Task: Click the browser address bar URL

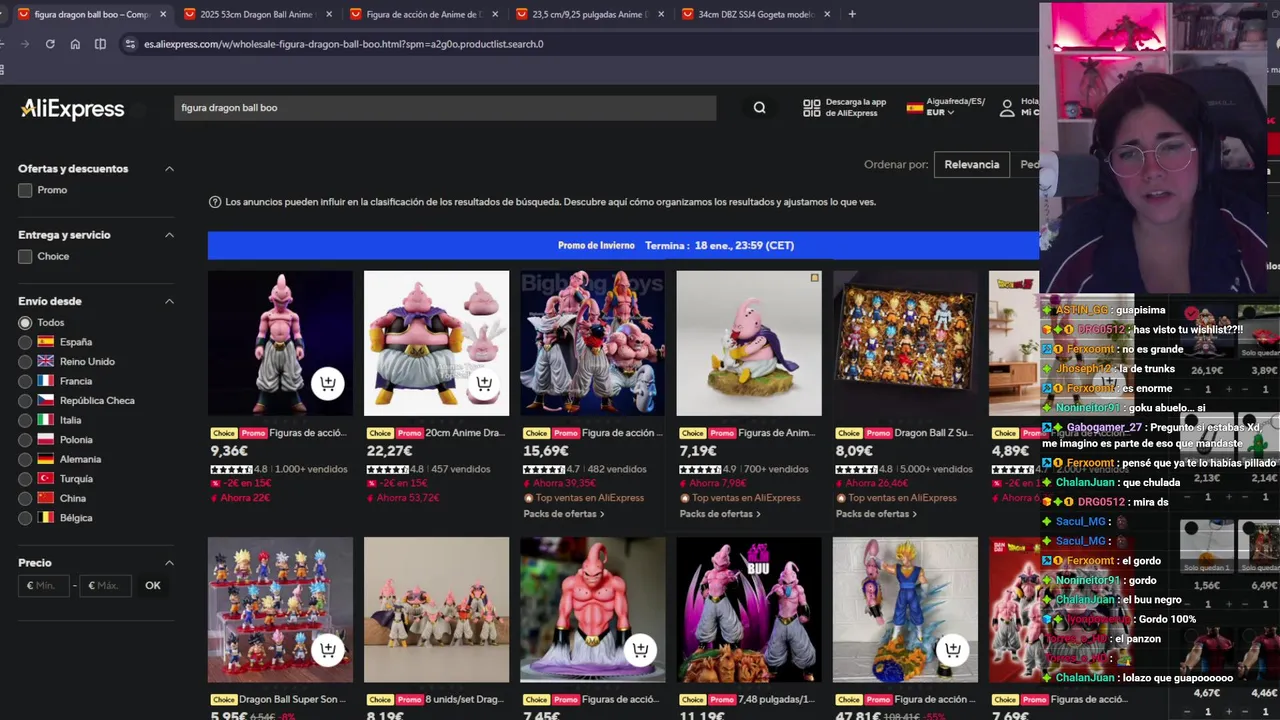Action: point(344,44)
